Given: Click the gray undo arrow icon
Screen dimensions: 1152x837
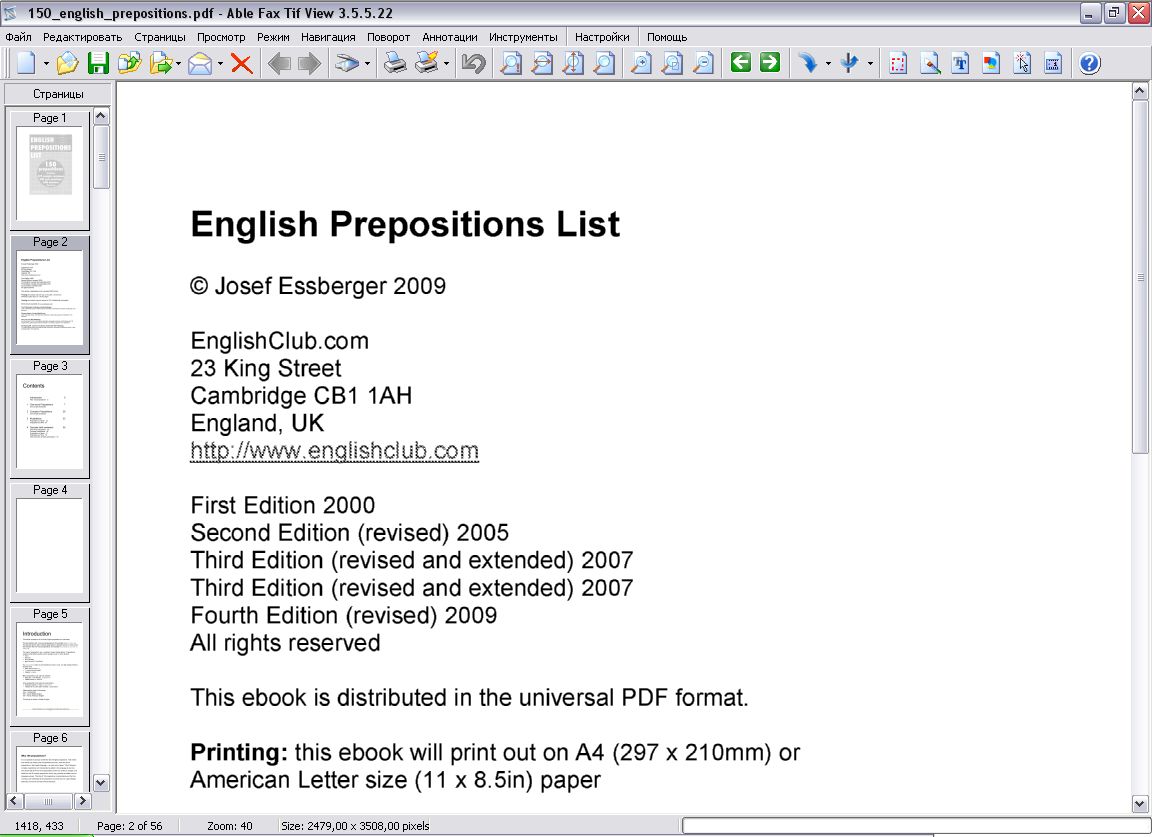Looking at the screenshot, I should pos(474,63).
